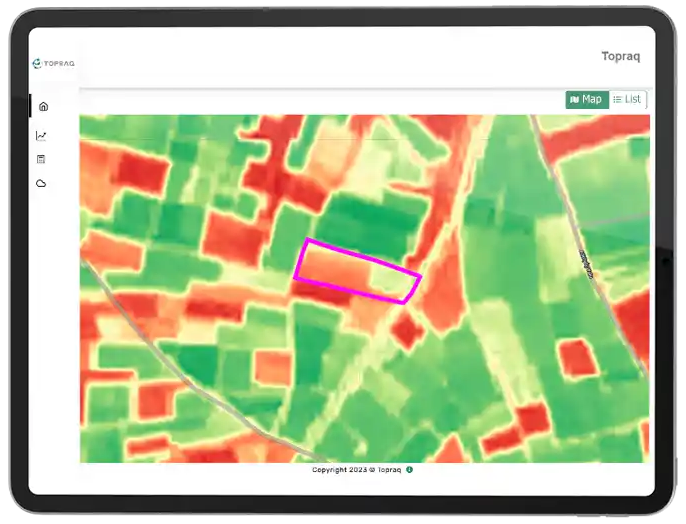Viewport: 686px width, 524px height.
Task: Click the calendar icon in the sidebar
Action: pos(42,159)
